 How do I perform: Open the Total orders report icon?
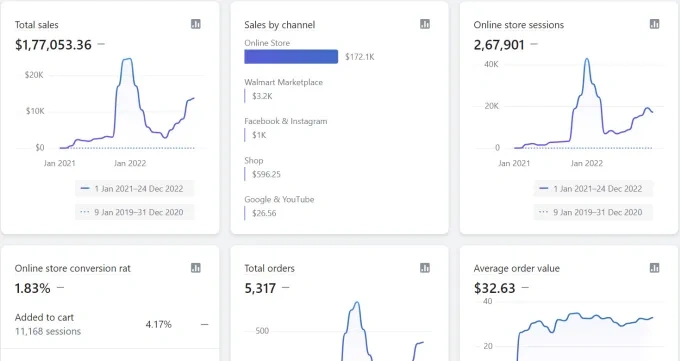pyautogui.click(x=425, y=268)
